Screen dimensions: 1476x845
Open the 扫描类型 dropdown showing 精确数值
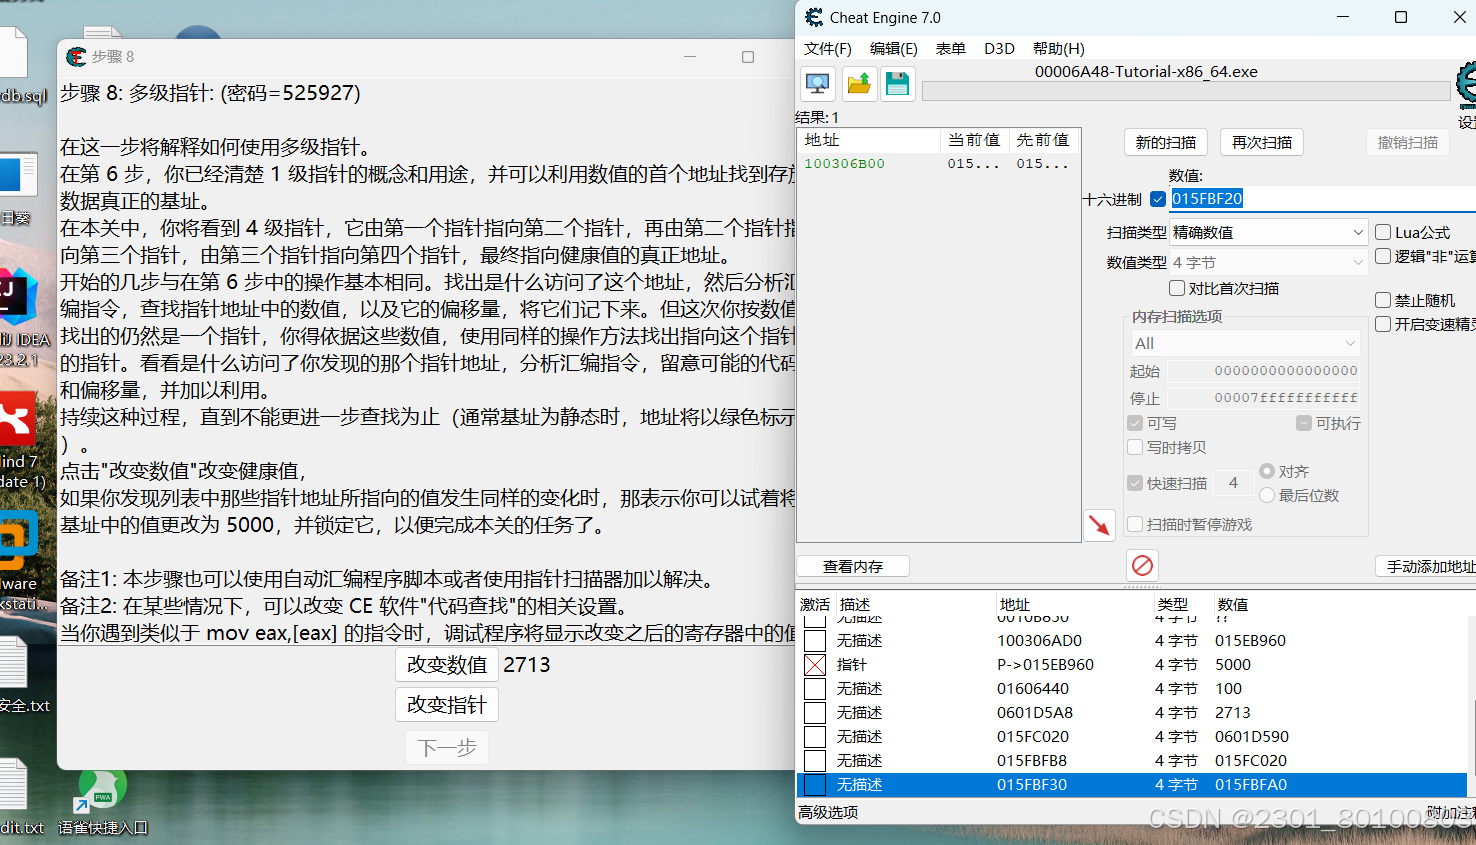coord(1268,232)
